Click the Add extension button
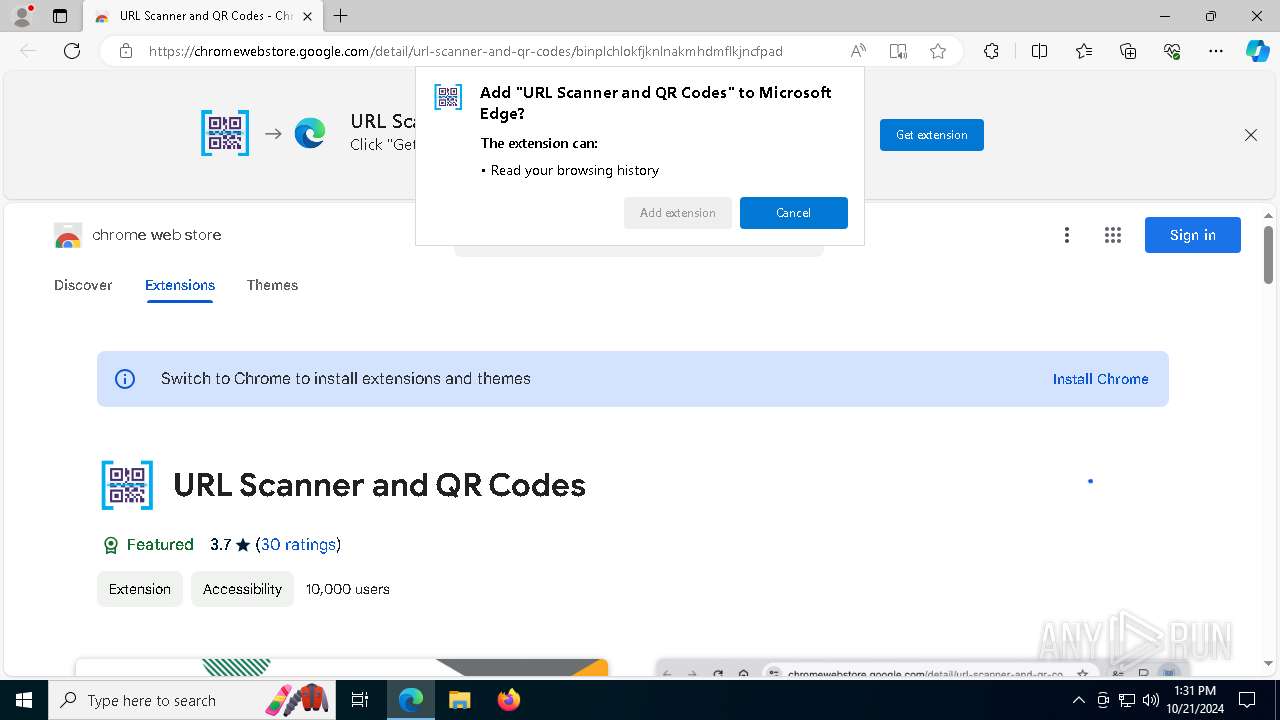 (x=678, y=213)
